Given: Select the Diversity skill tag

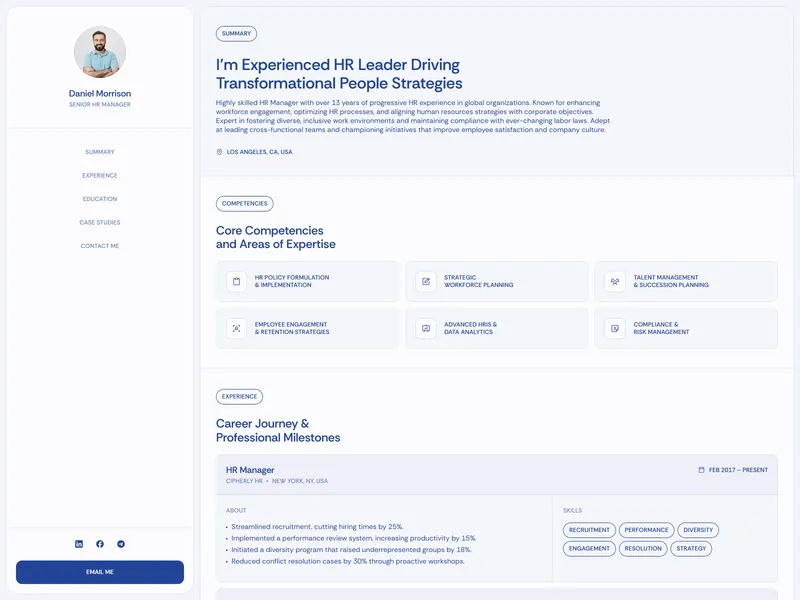Looking at the screenshot, I should (x=698, y=530).
